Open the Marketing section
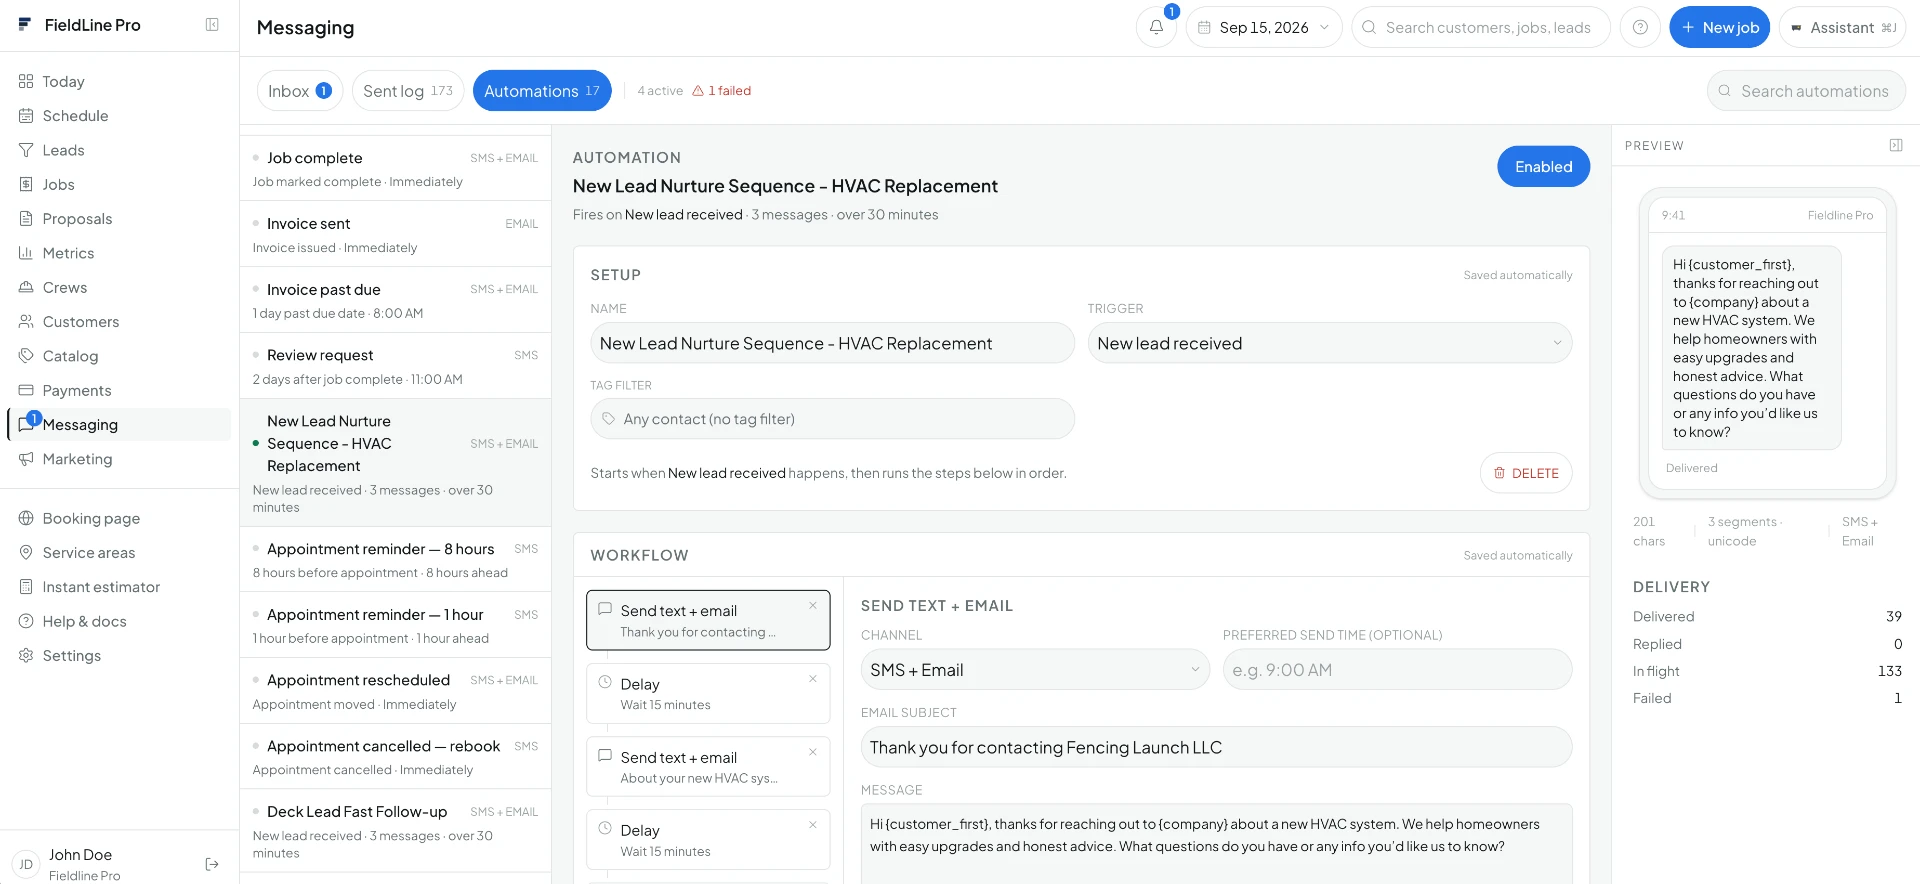Image resolution: width=1920 pixels, height=884 pixels. 119,459
